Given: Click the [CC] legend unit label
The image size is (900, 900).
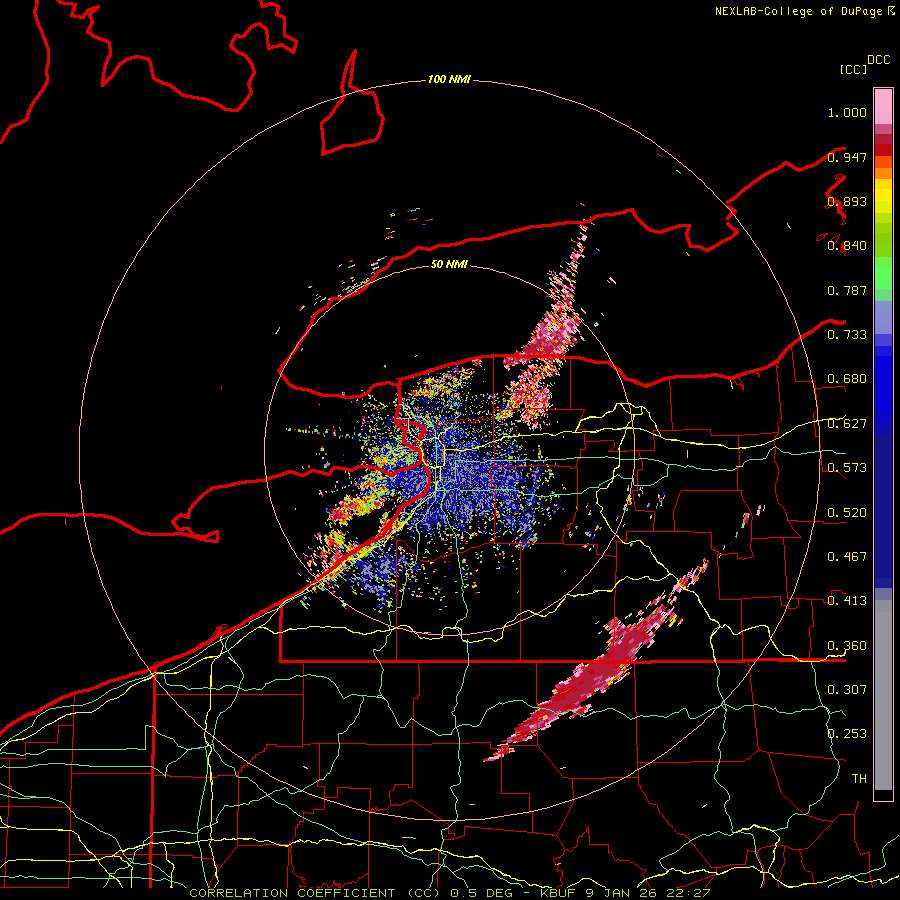Looking at the screenshot, I should [853, 69].
